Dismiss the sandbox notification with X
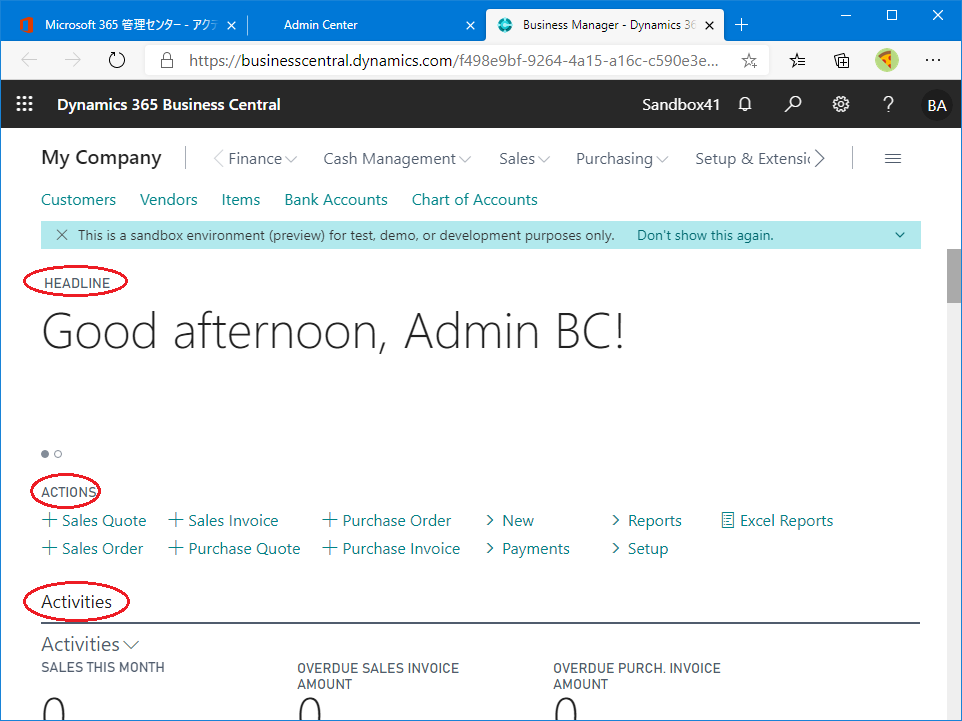Image resolution: width=962 pixels, height=721 pixels. click(62, 235)
